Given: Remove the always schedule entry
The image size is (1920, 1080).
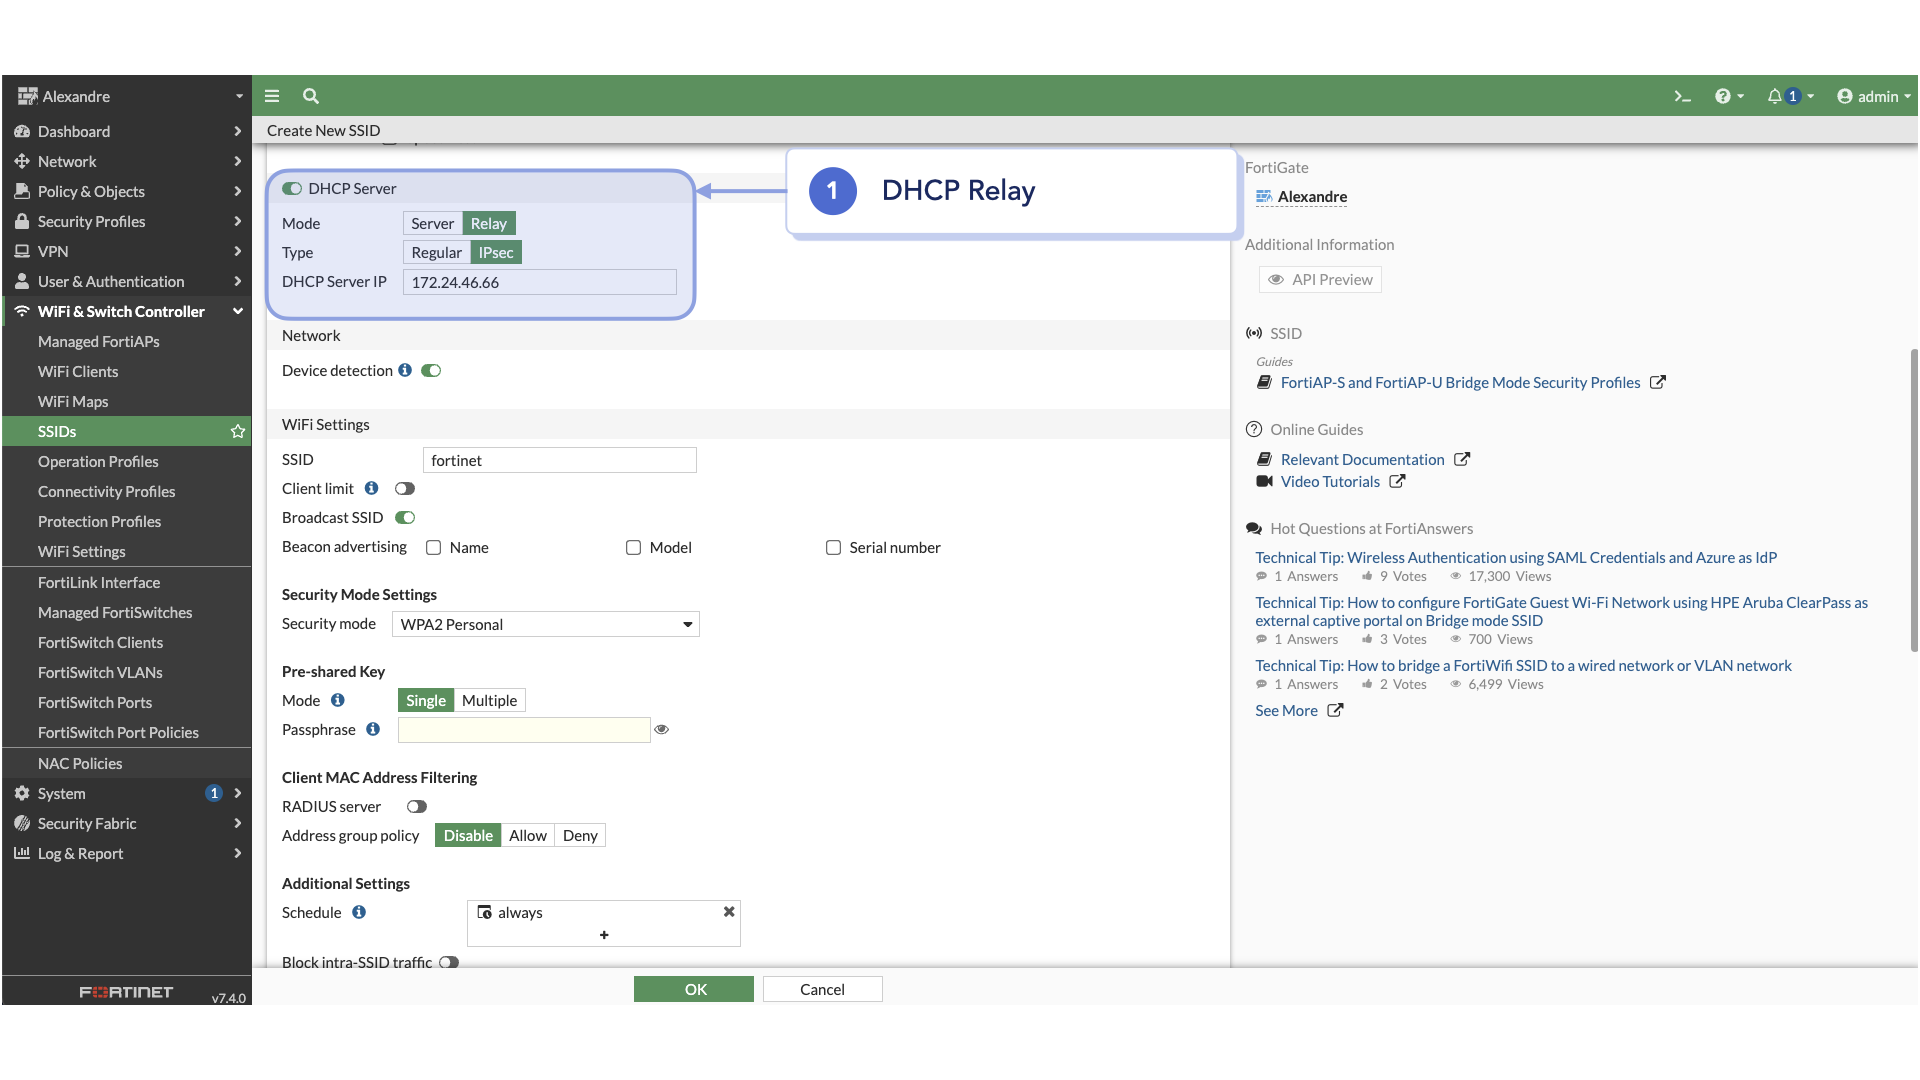Looking at the screenshot, I should click(x=729, y=912).
